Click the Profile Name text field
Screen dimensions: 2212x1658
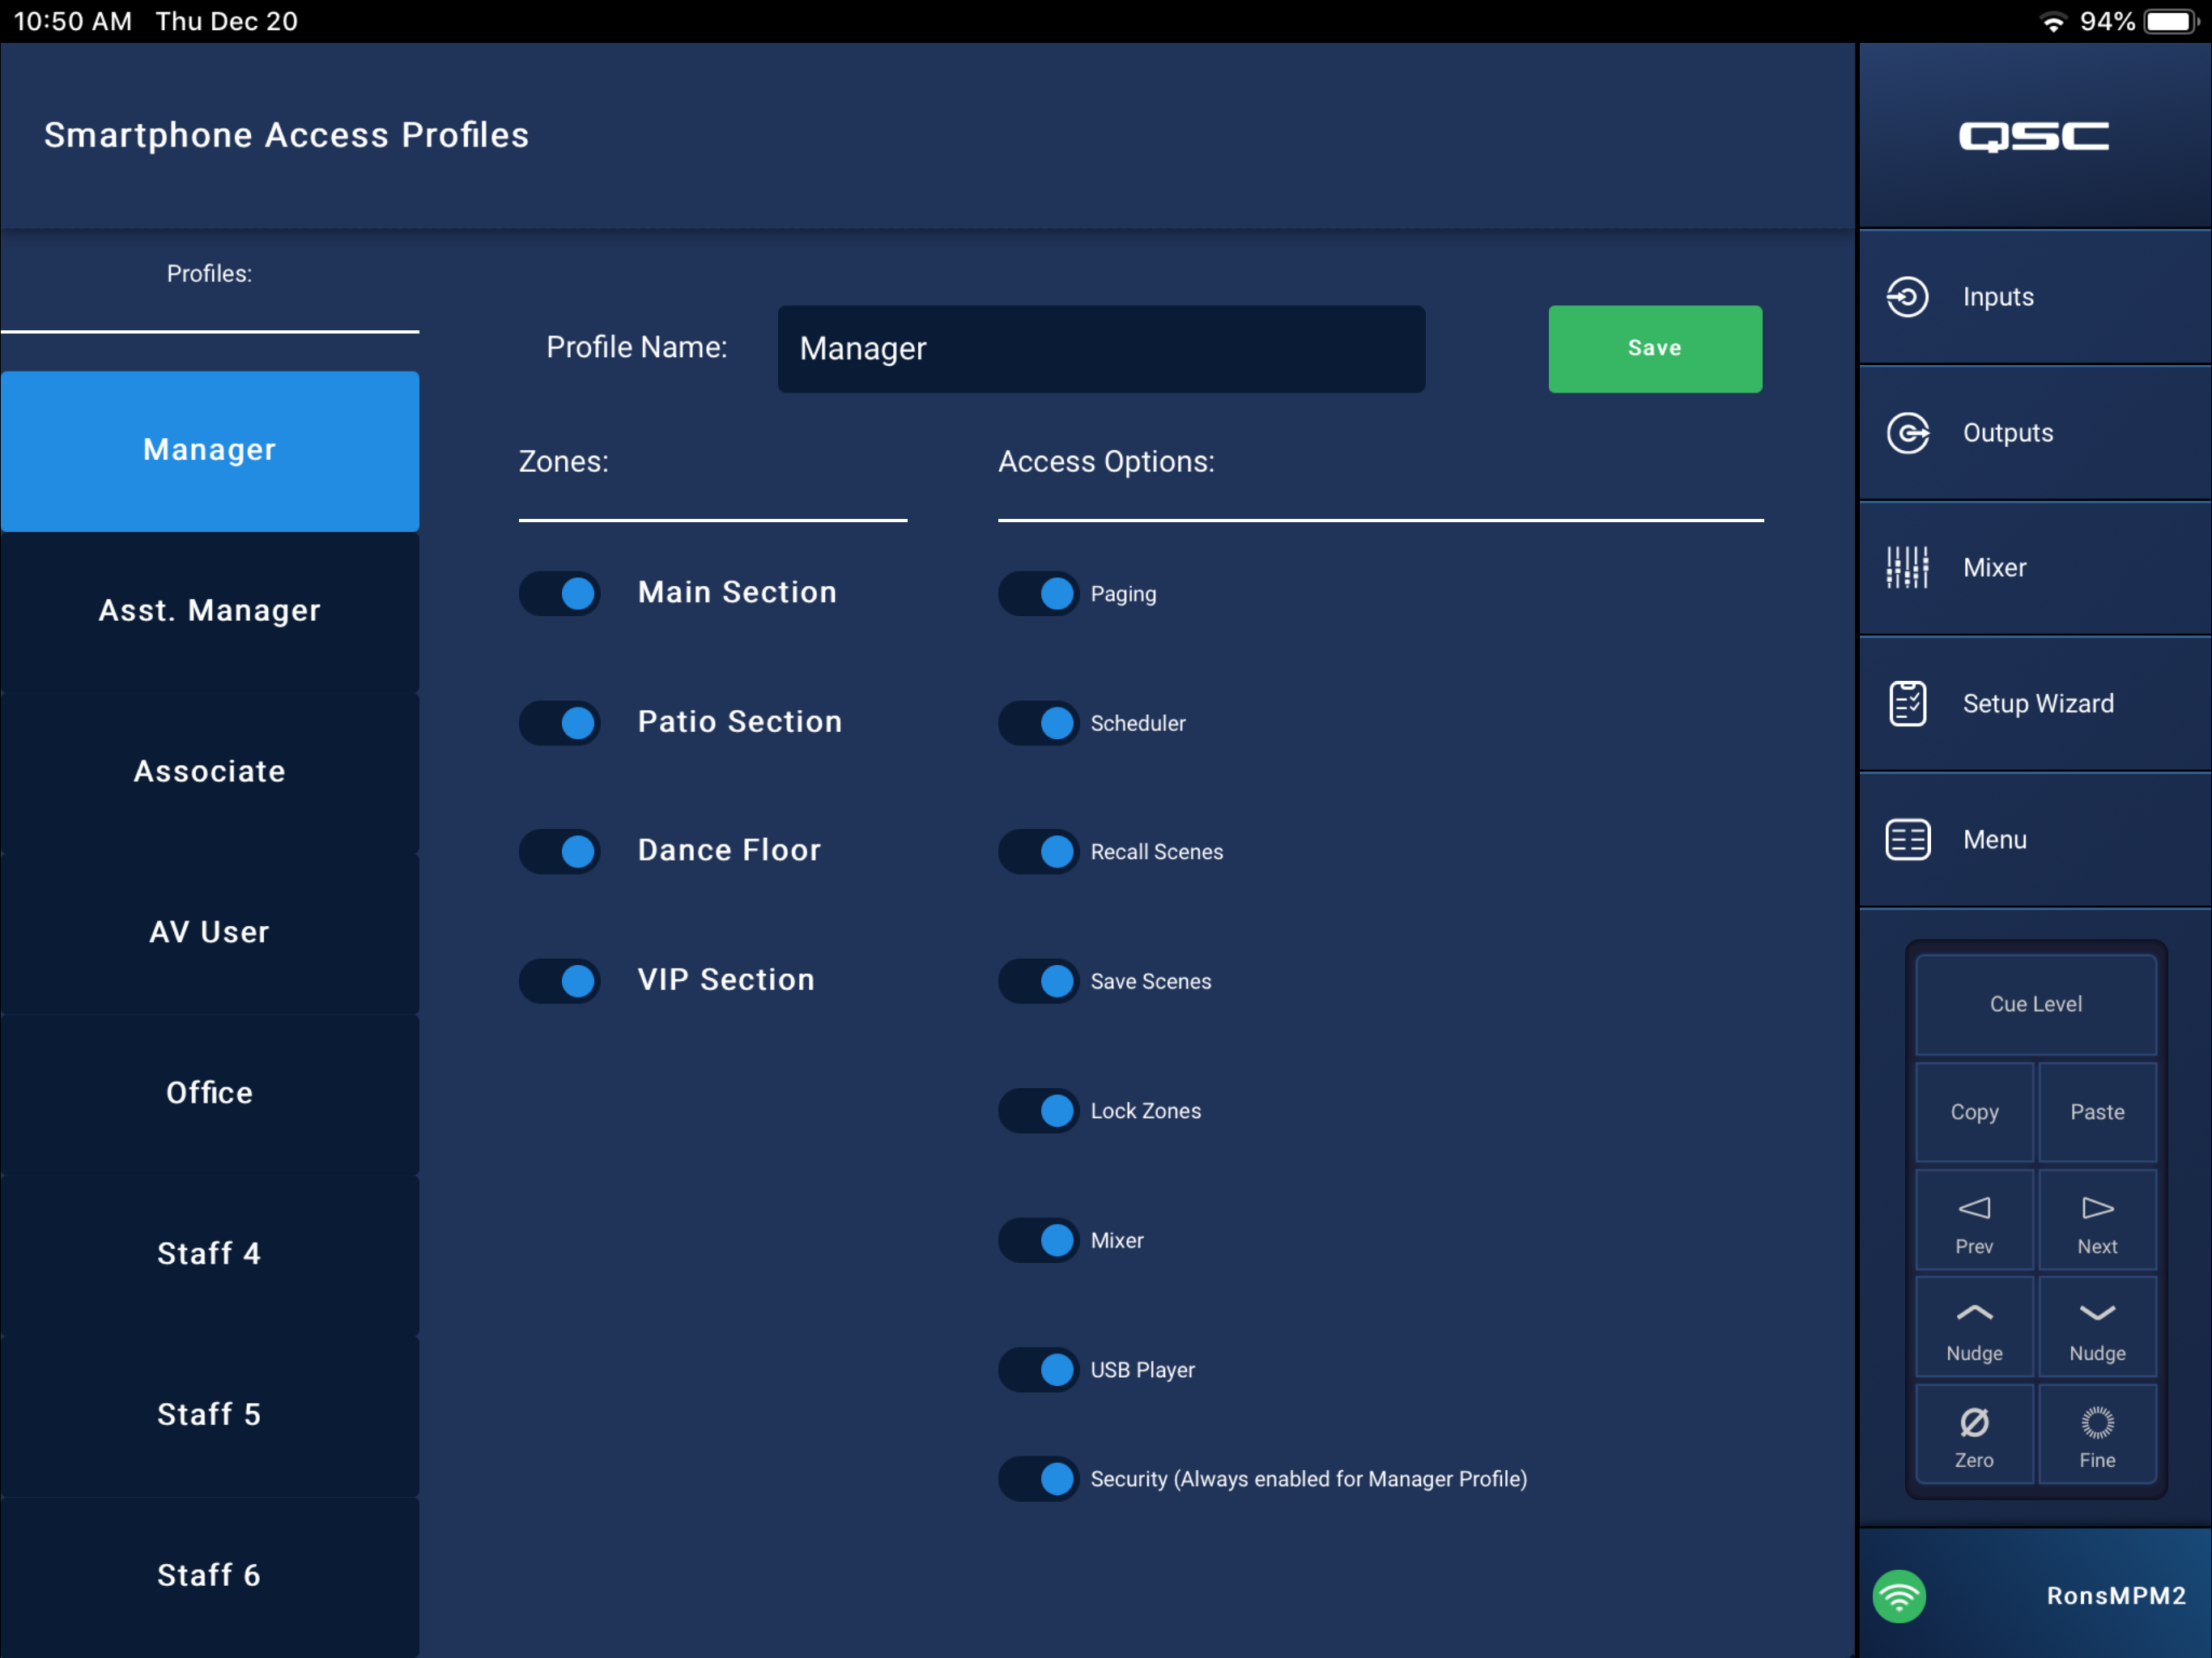click(x=1101, y=348)
